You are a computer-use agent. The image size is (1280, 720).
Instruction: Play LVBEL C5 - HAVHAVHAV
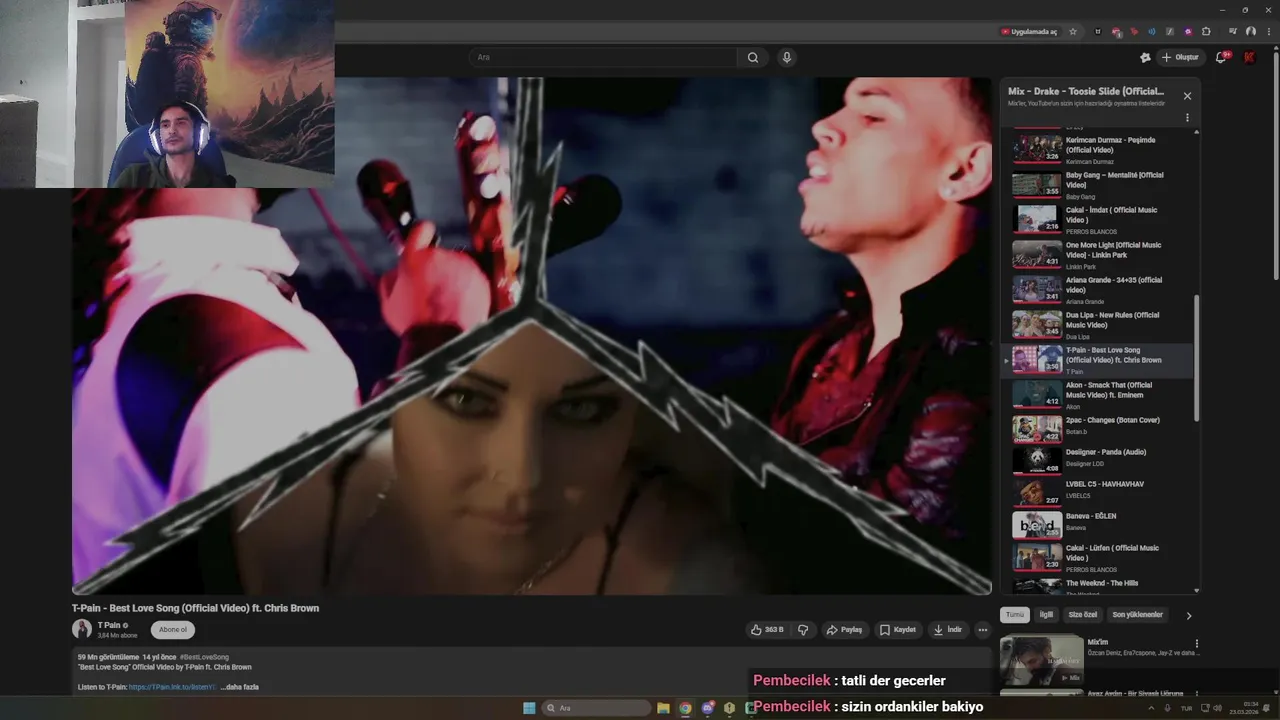click(x=1097, y=492)
